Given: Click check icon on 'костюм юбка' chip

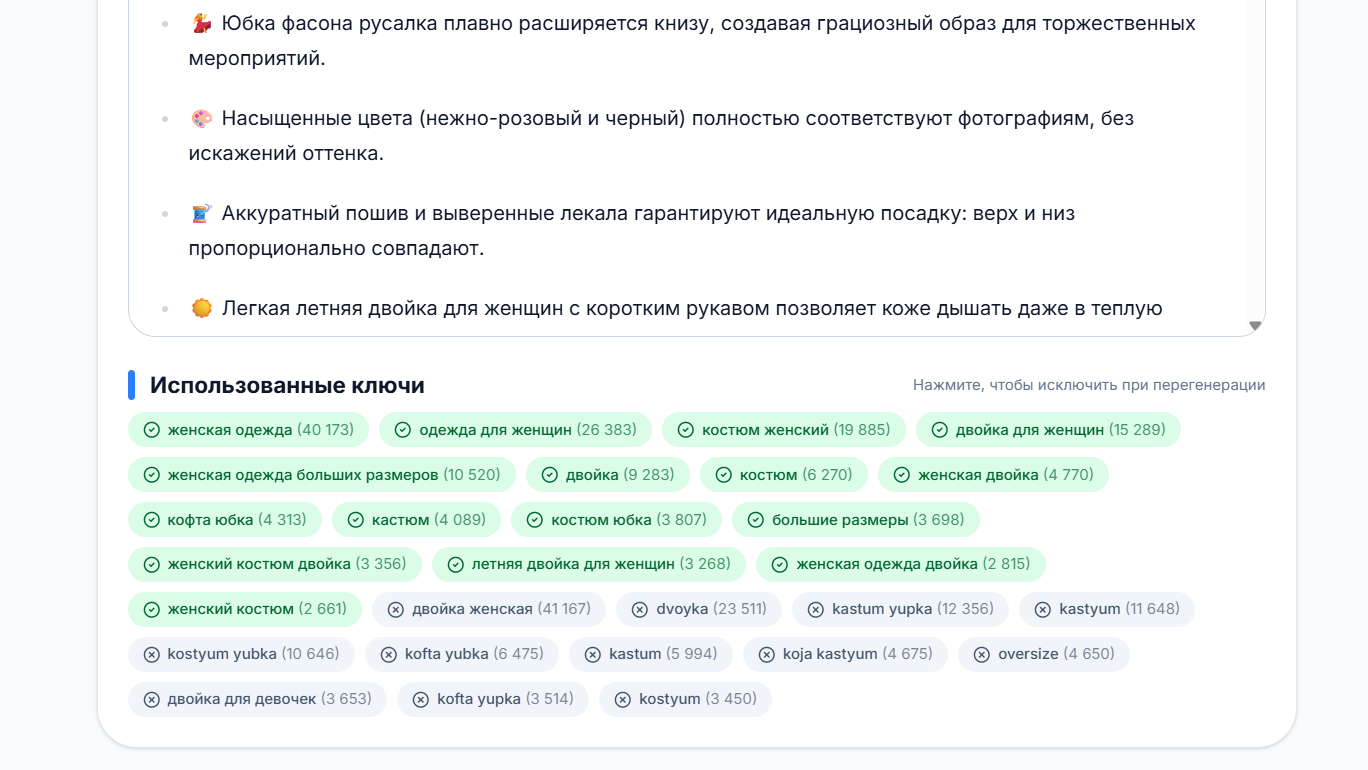Looking at the screenshot, I should click(535, 520).
